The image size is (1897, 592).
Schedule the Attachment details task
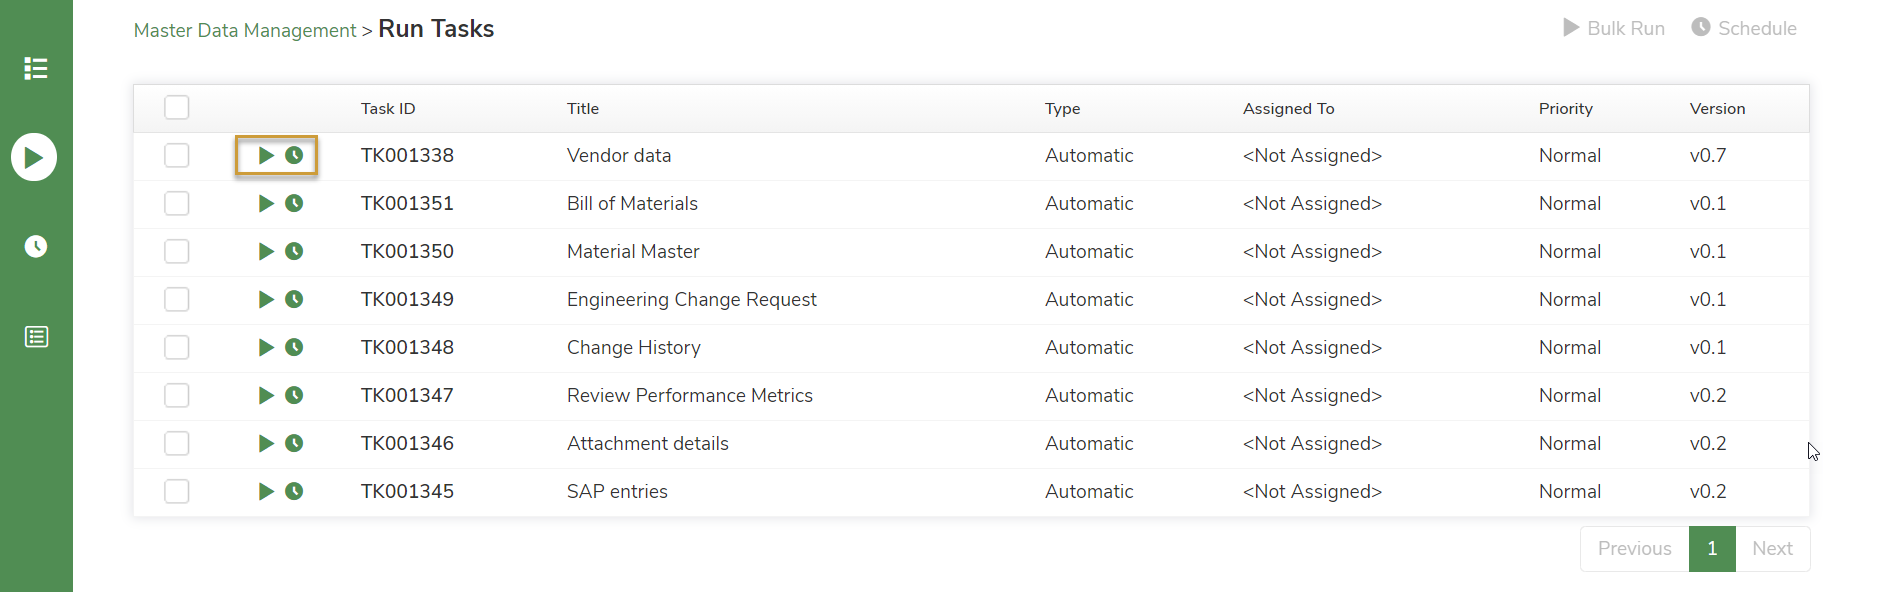click(x=294, y=443)
